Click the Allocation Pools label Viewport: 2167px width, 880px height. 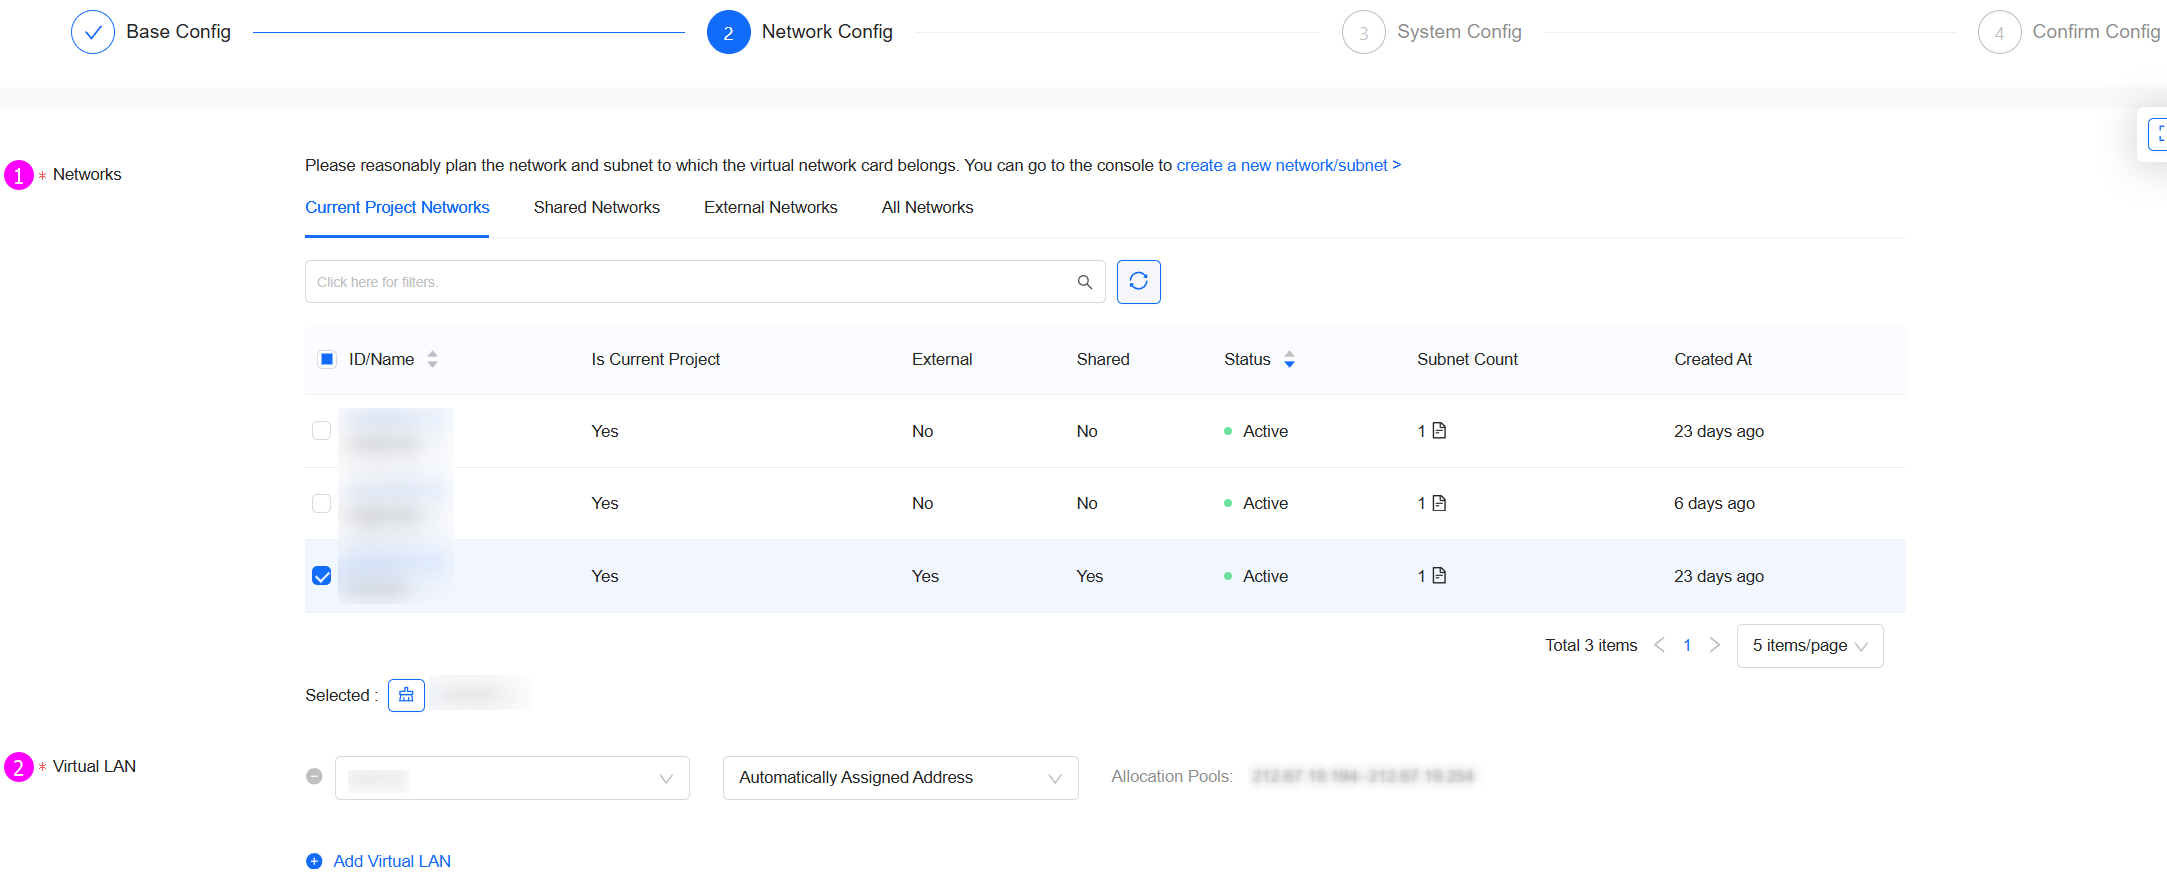point(1172,776)
